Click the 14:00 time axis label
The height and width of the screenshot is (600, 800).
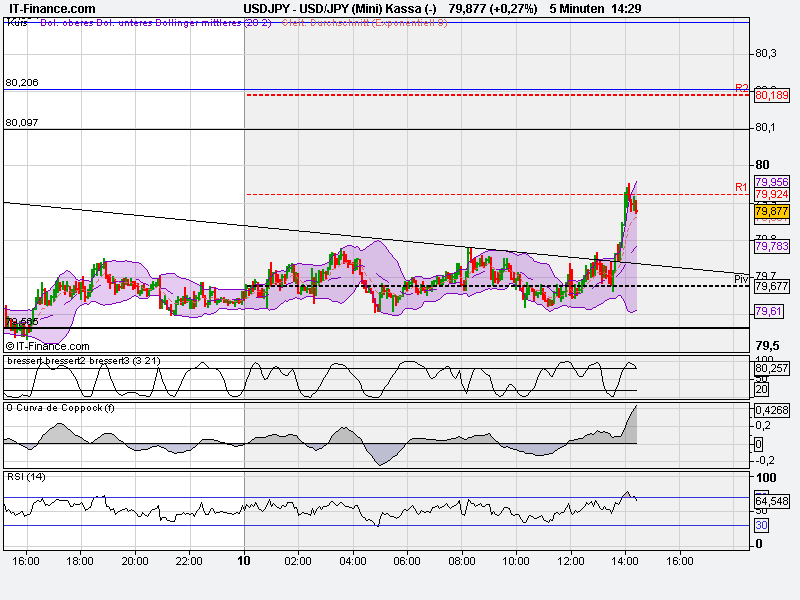pos(624,561)
